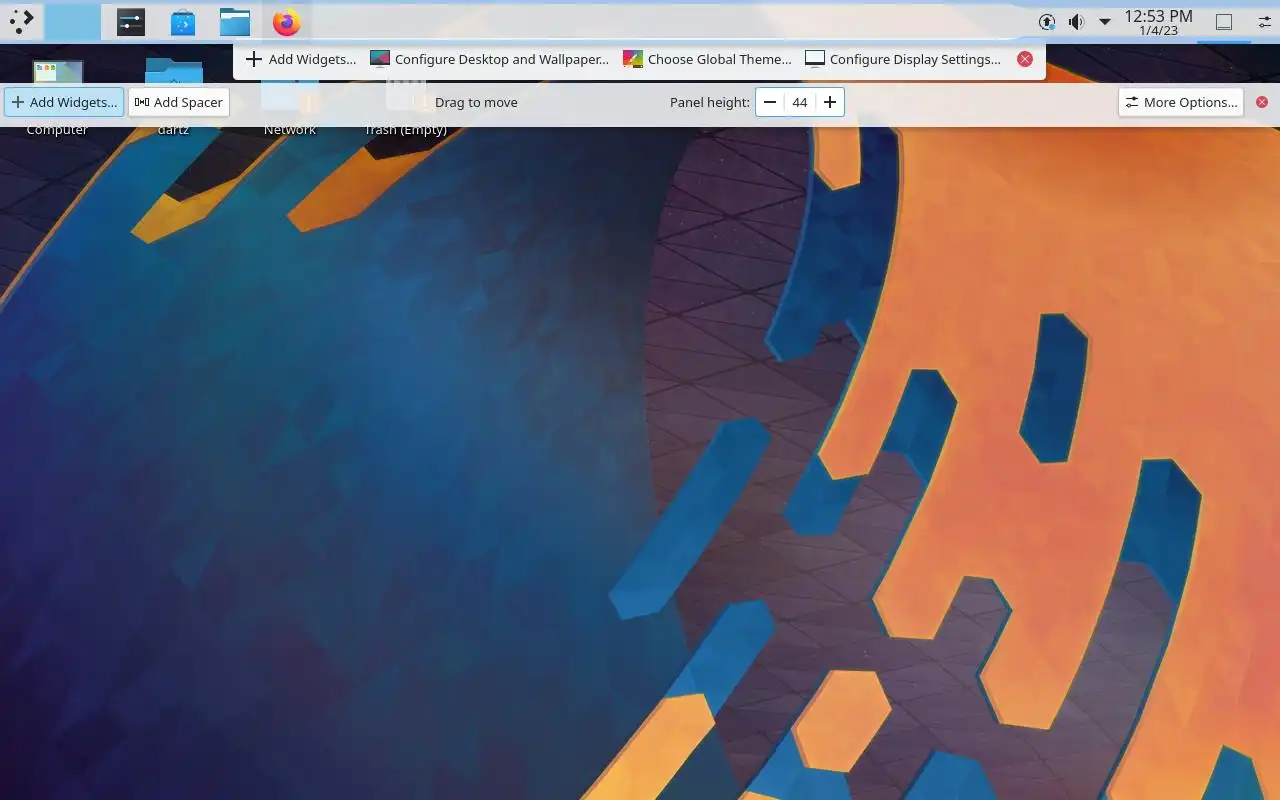Click the light blue pager widget in panel
Image resolution: width=1280 pixels, height=800 pixels.
click(x=73, y=22)
